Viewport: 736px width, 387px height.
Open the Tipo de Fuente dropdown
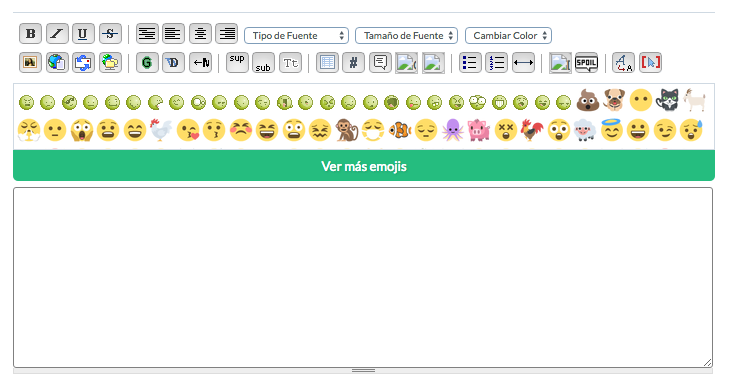click(296, 36)
